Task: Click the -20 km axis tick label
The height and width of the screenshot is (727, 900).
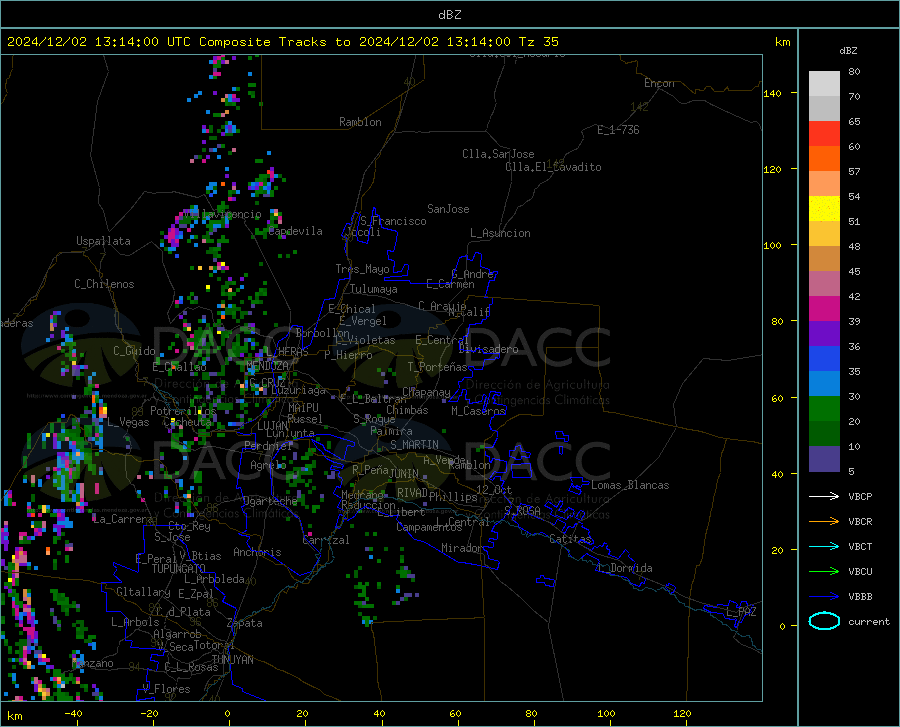Action: tap(149, 713)
